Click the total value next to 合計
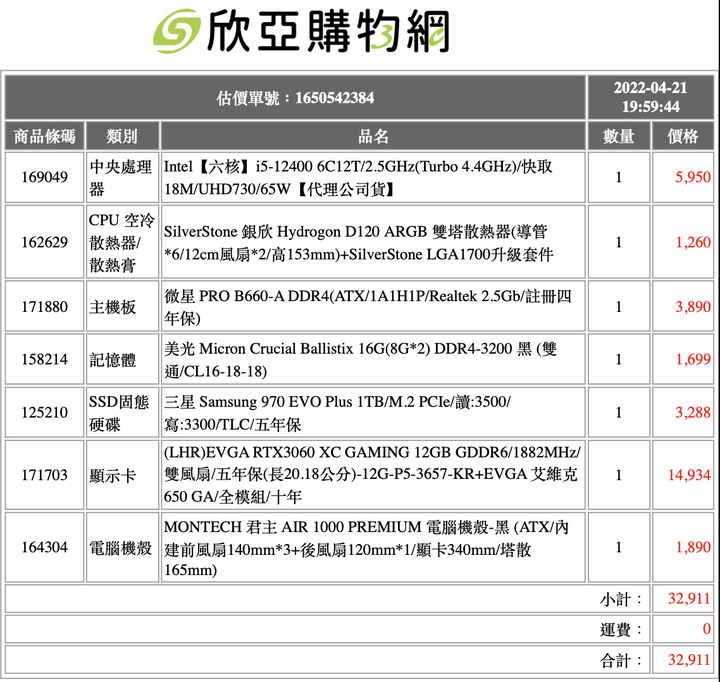This screenshot has width=720, height=682. pyautogui.click(x=689, y=660)
